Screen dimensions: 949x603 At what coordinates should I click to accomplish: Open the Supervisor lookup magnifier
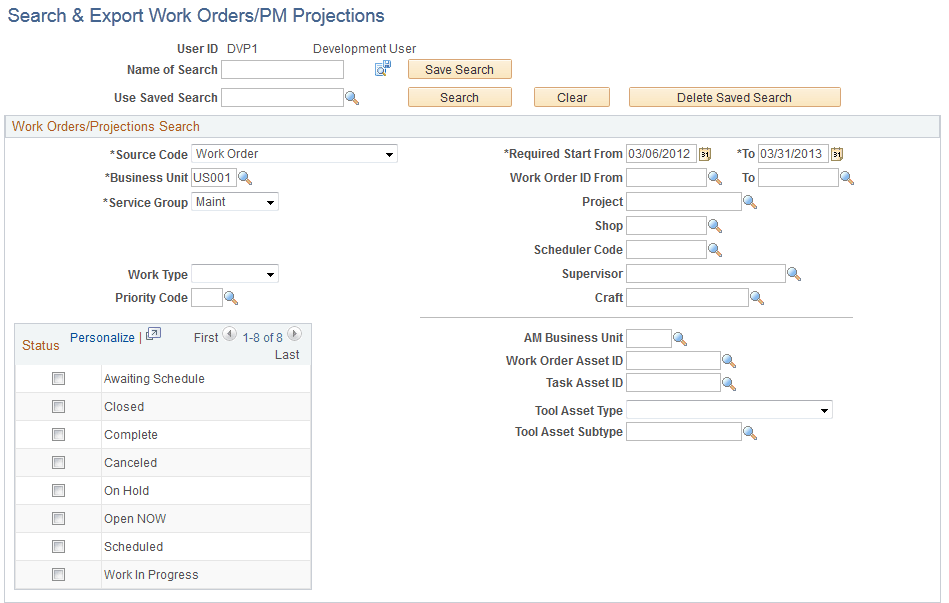794,273
